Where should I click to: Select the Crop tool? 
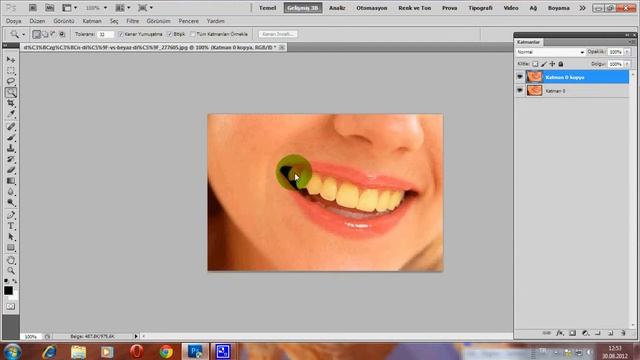click(x=11, y=103)
